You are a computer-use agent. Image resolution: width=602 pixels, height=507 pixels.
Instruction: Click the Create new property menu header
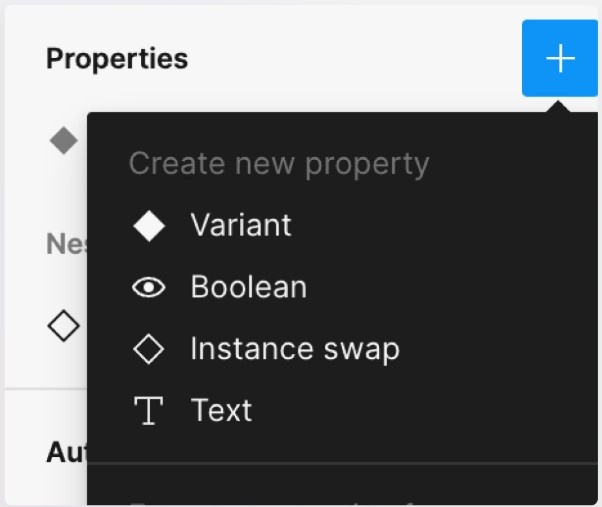pos(279,164)
